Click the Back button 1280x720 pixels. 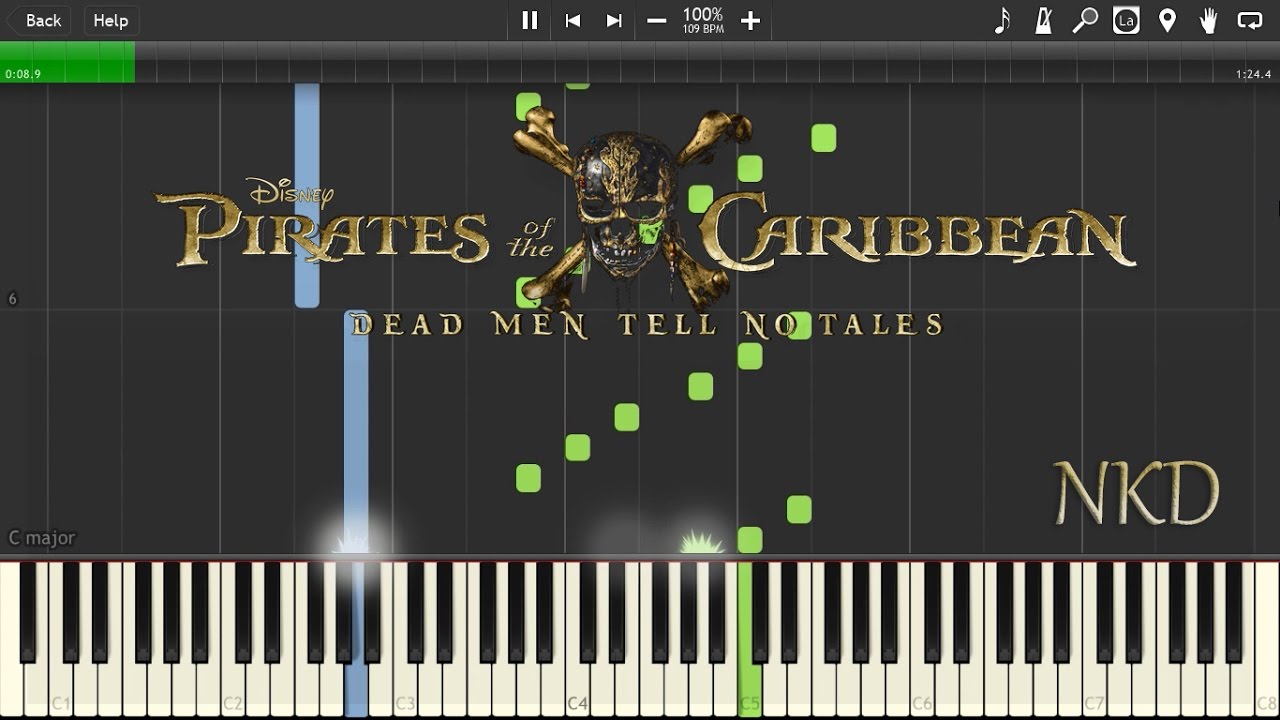[x=36, y=20]
